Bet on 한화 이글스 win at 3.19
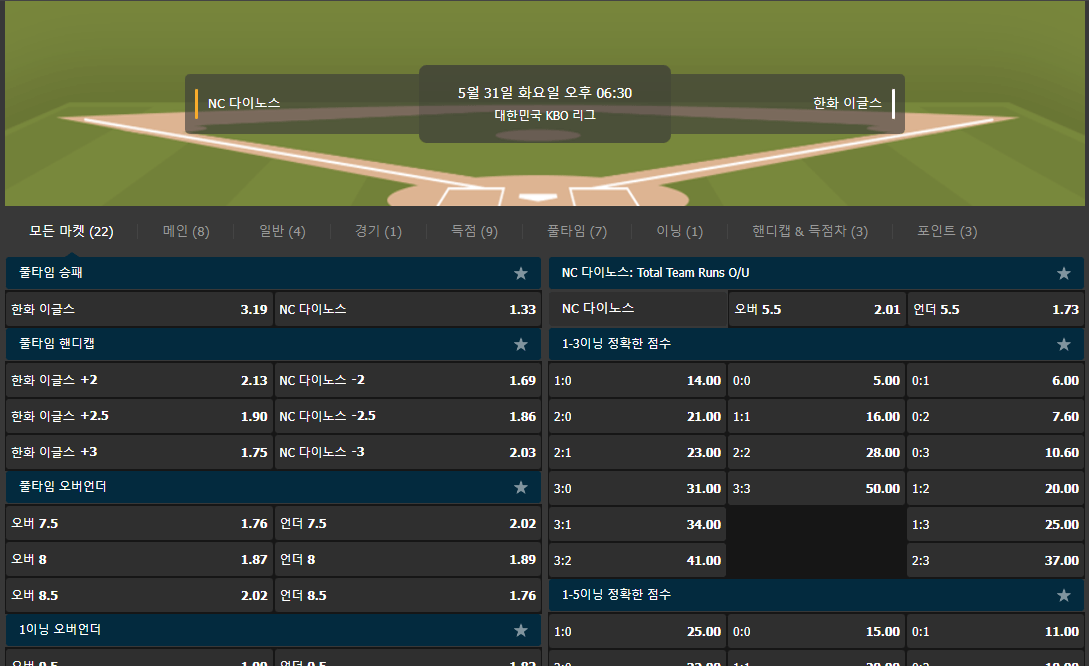Image resolution: width=1089 pixels, height=666 pixels. (139, 309)
